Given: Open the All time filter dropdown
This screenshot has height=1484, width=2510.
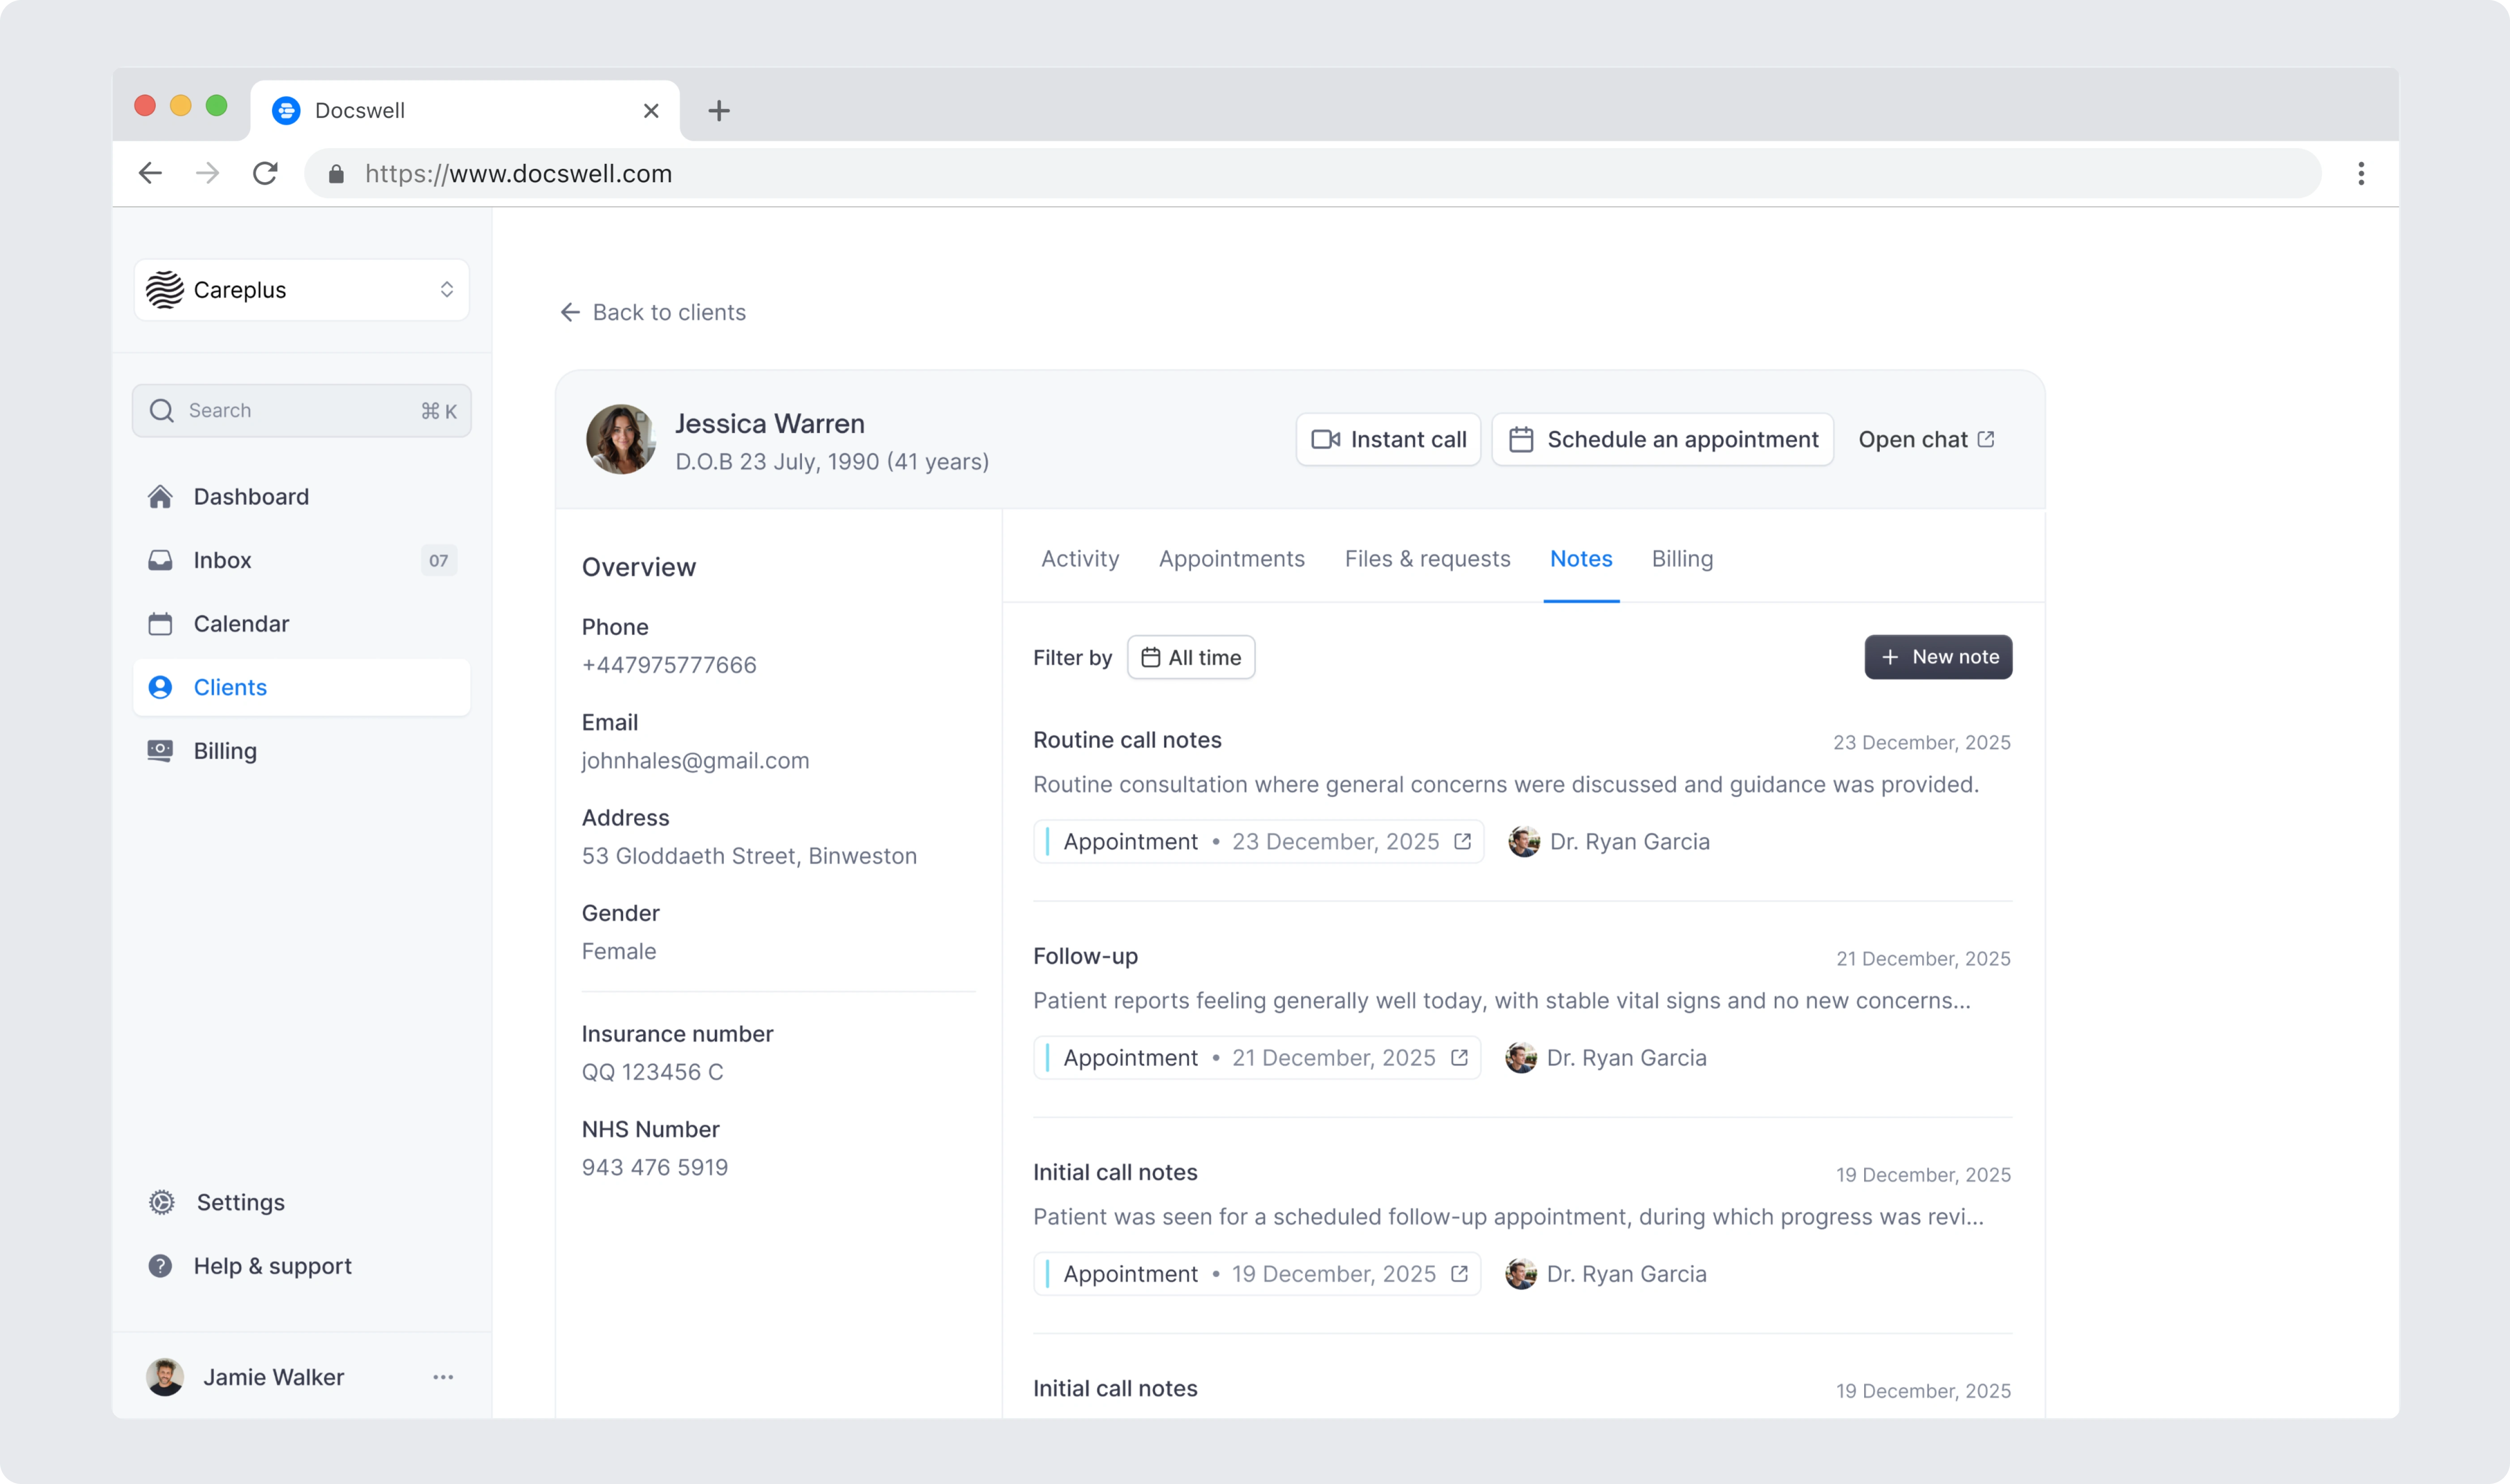Looking at the screenshot, I should click(x=1190, y=658).
